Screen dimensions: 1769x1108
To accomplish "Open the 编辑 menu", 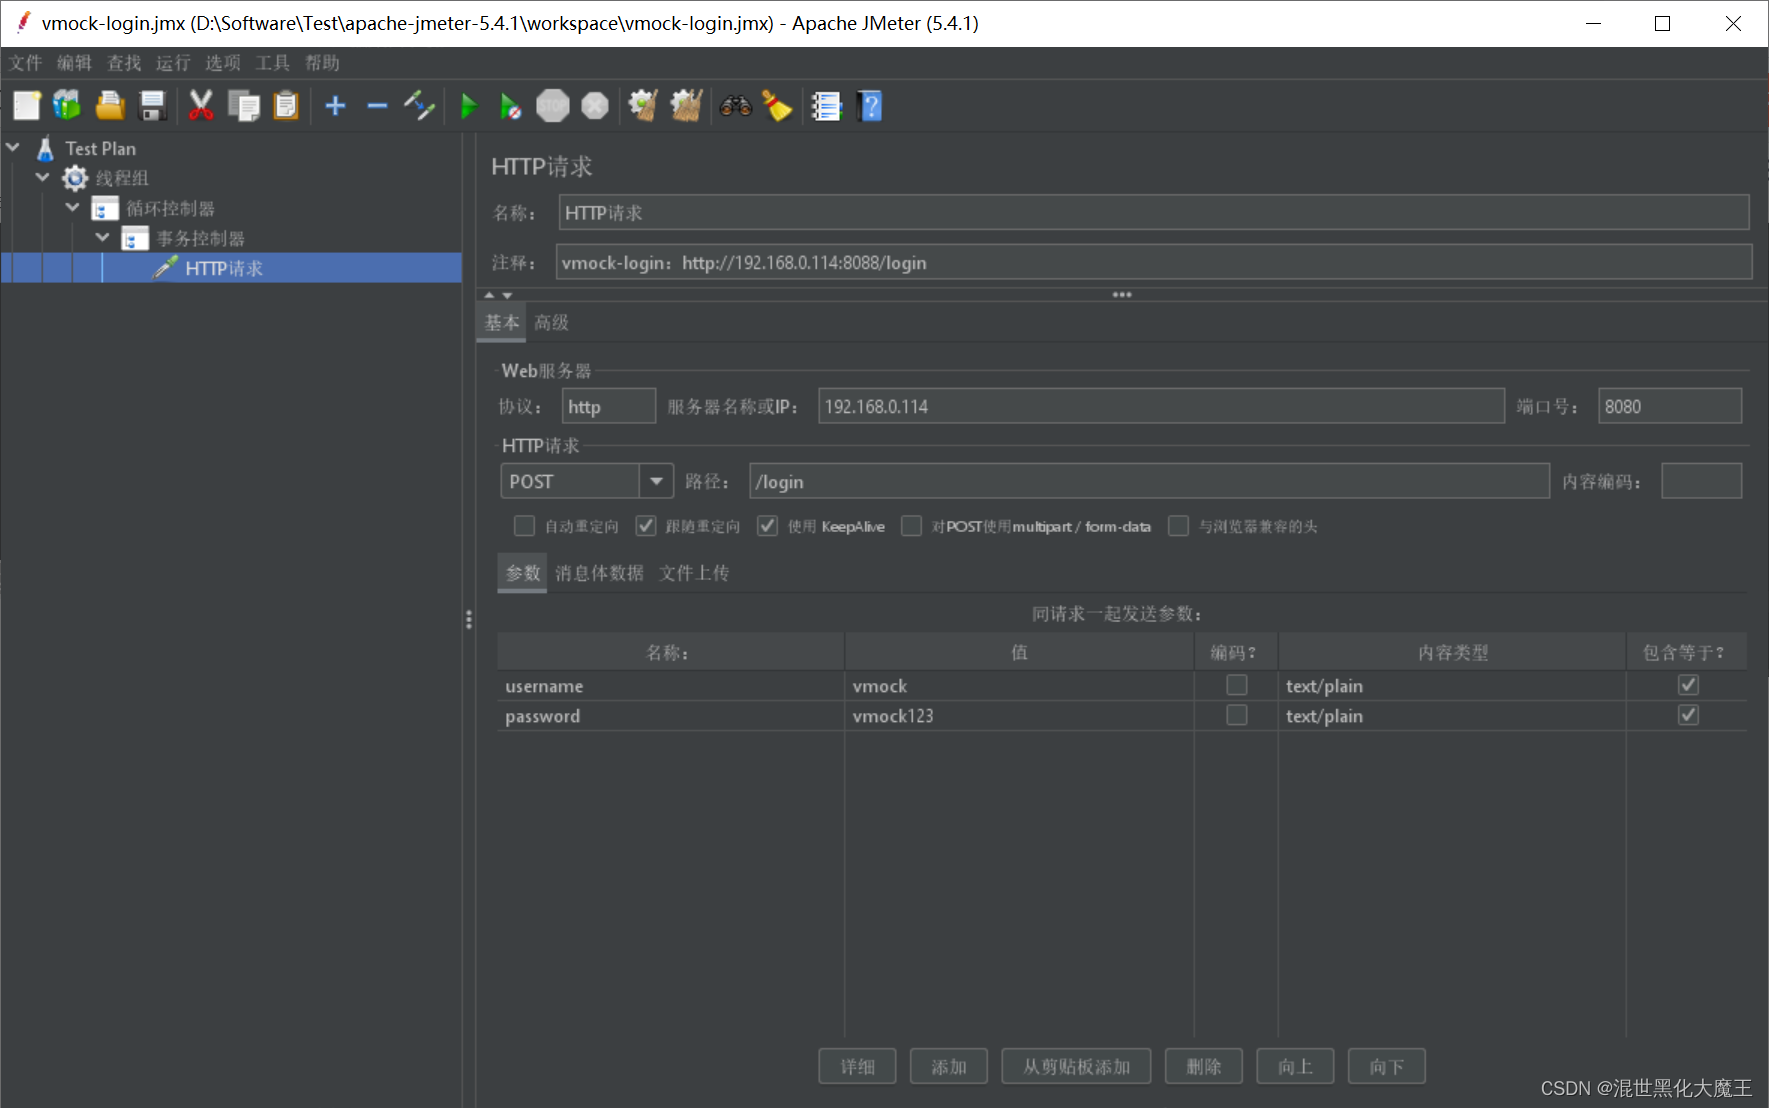I will point(75,63).
